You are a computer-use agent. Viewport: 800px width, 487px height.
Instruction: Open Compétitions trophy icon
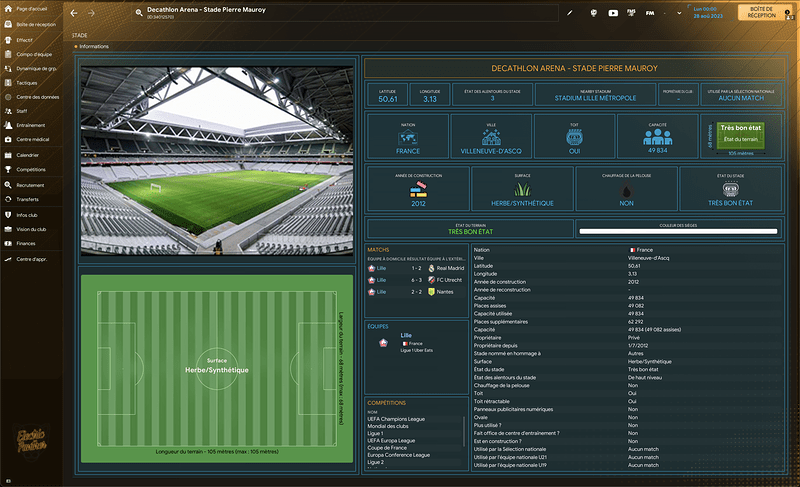click(8, 169)
